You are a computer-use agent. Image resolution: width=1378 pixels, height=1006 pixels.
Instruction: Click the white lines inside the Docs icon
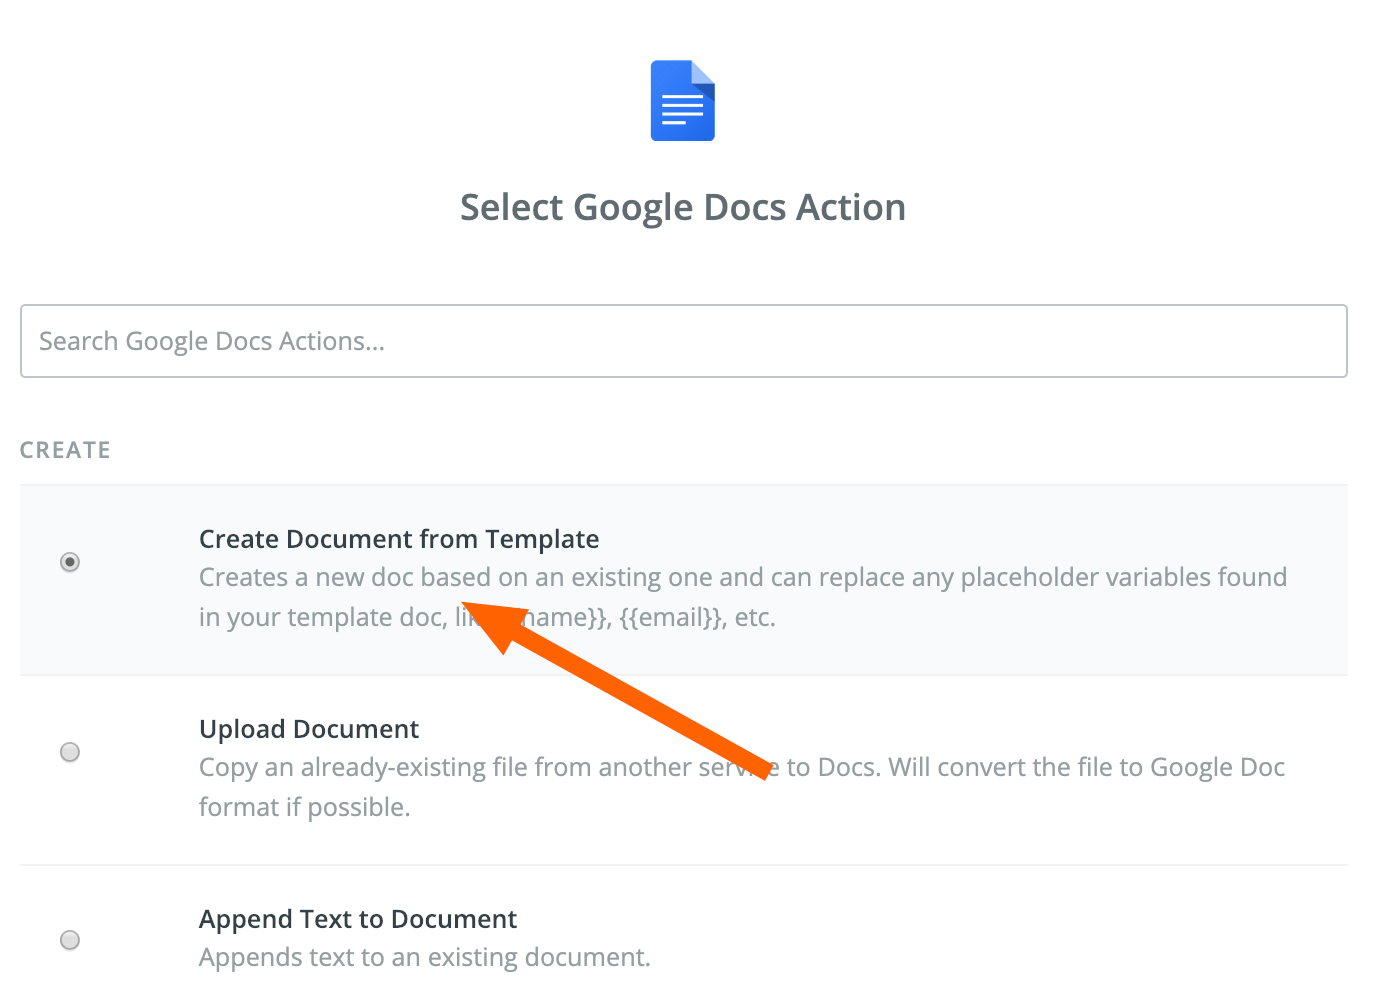click(x=683, y=110)
